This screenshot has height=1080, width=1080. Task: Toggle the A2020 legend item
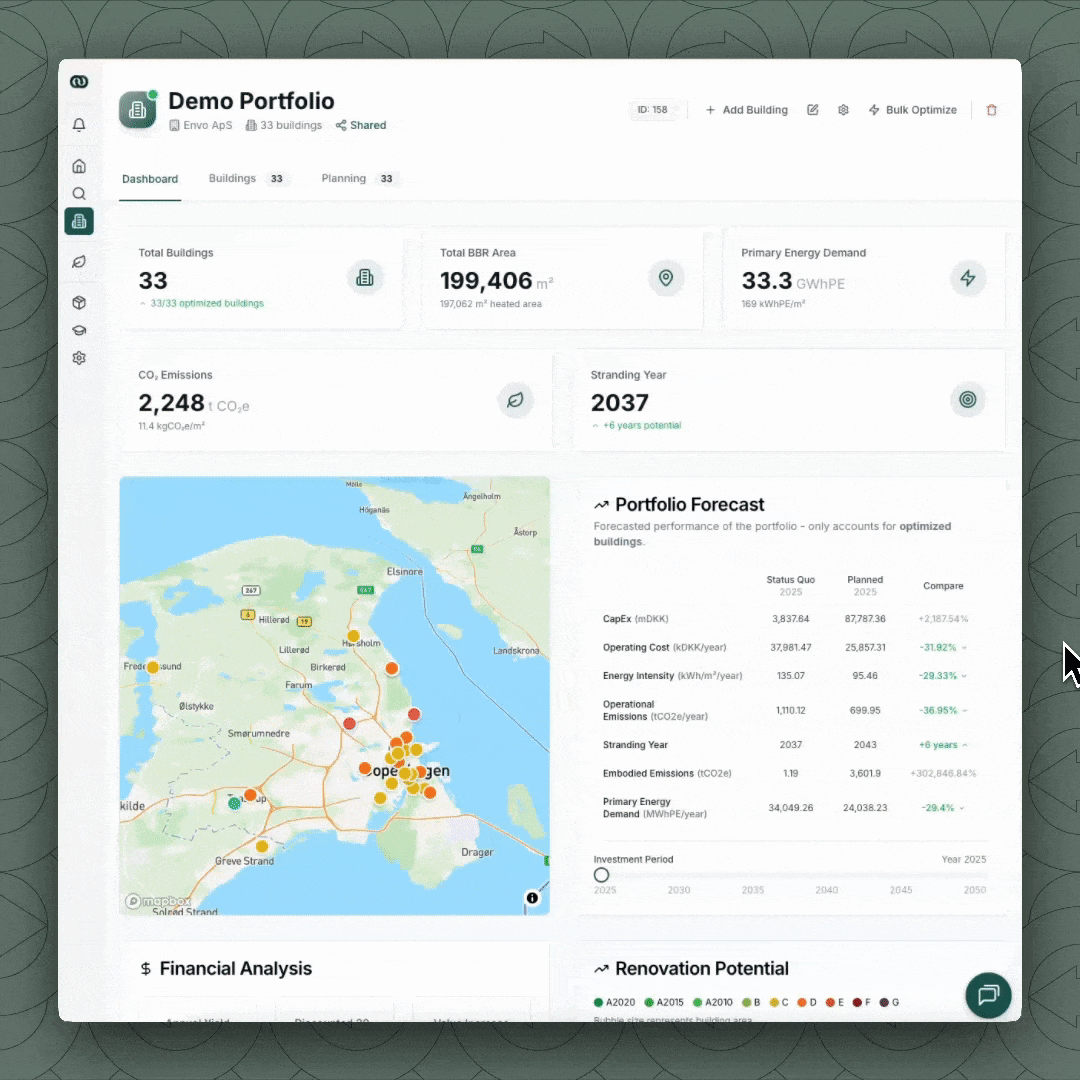pyautogui.click(x=614, y=1002)
